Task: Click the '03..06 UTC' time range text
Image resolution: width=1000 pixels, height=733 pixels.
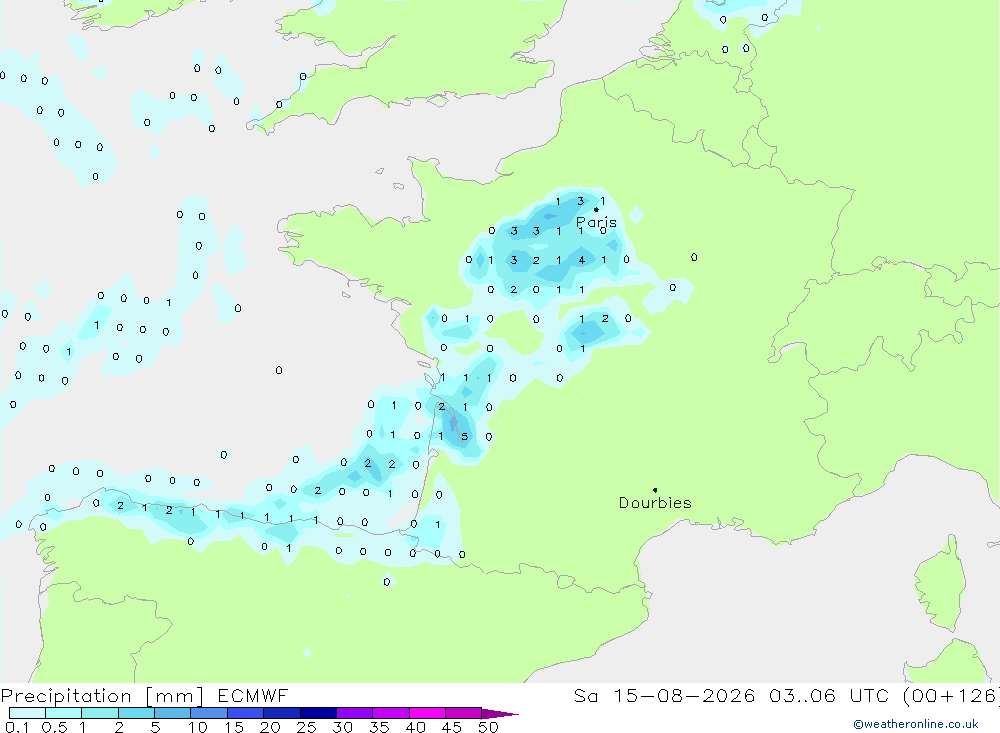Action: pos(829,696)
